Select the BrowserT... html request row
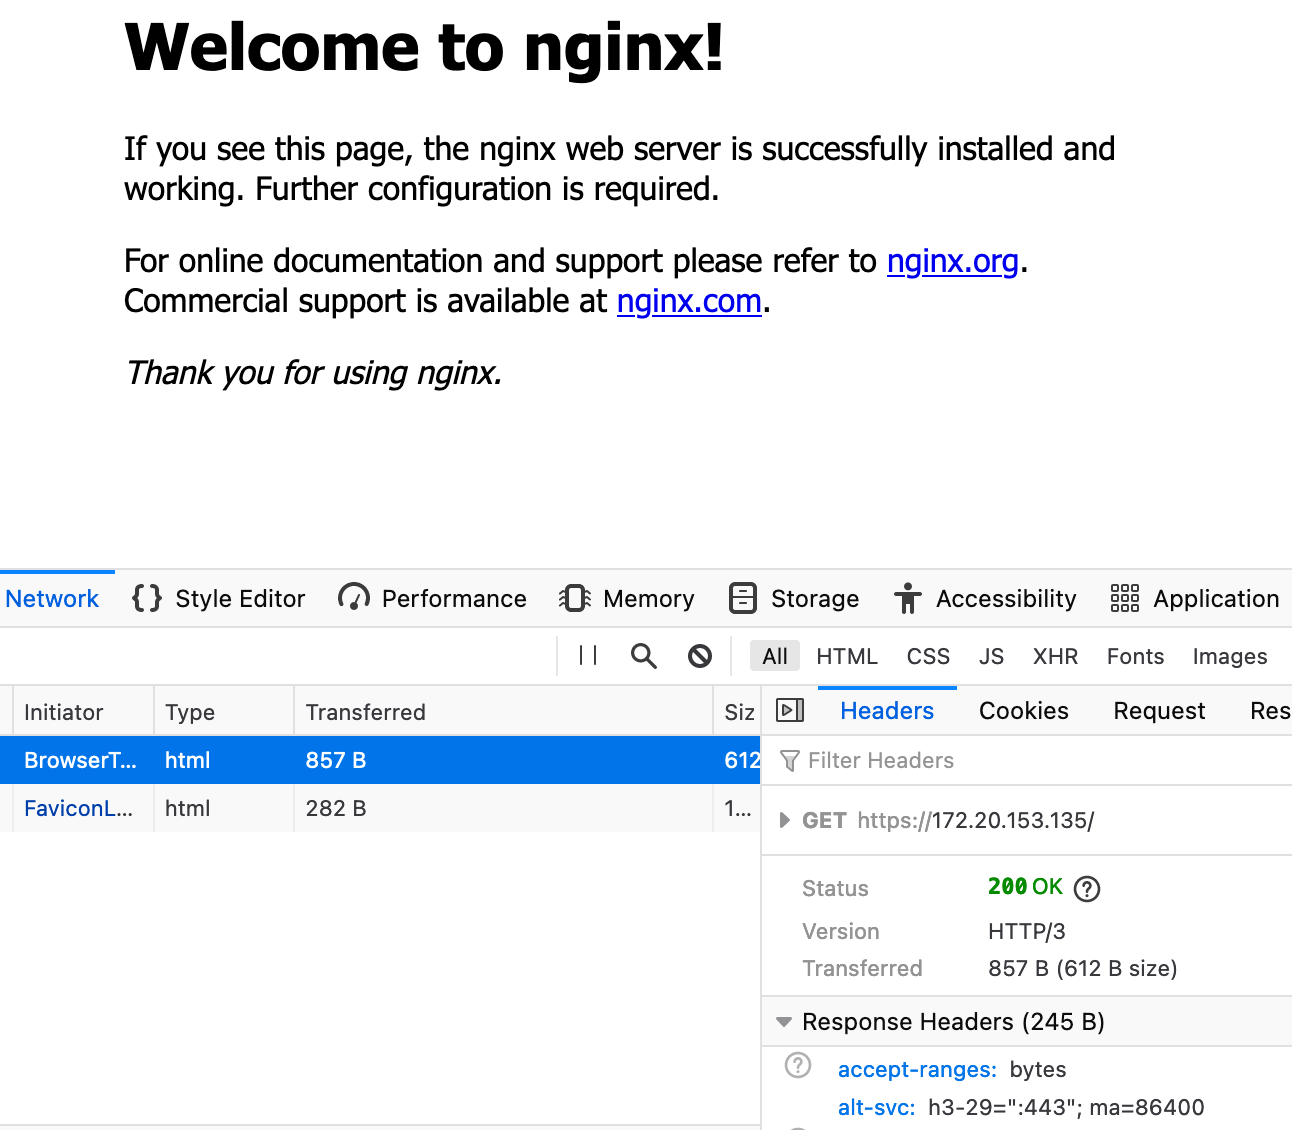1292x1130 pixels. tap(380, 760)
